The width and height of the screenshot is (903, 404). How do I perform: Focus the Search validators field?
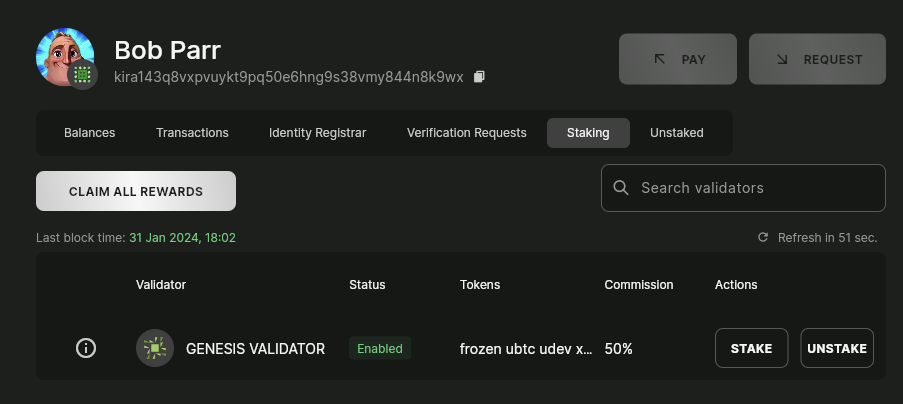pos(755,188)
